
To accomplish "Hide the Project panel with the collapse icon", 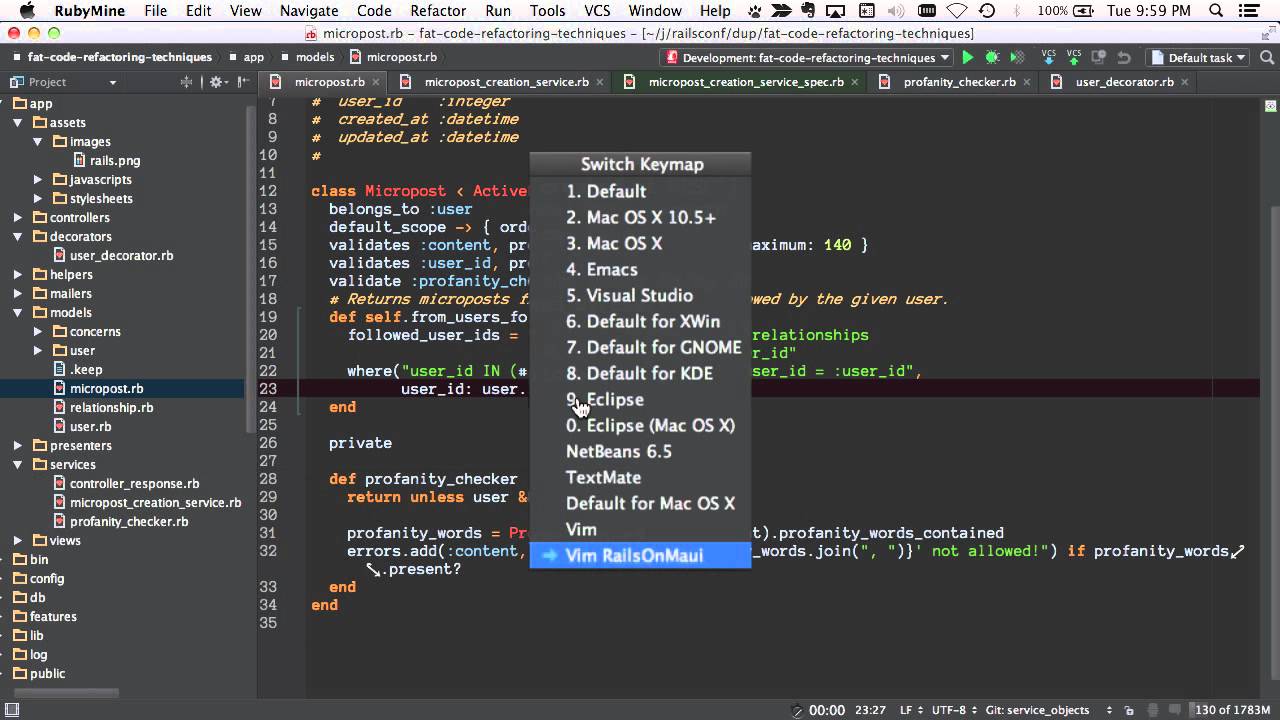I will (243, 82).
